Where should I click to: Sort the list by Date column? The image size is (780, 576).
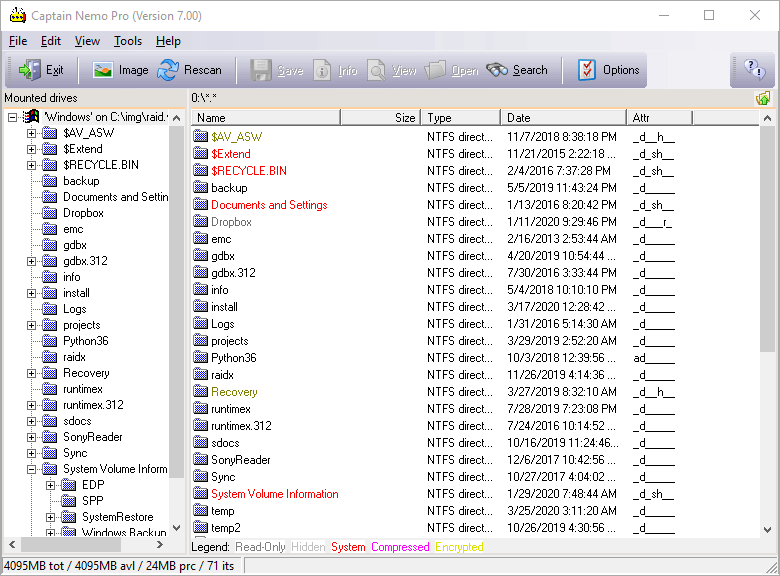[562, 118]
